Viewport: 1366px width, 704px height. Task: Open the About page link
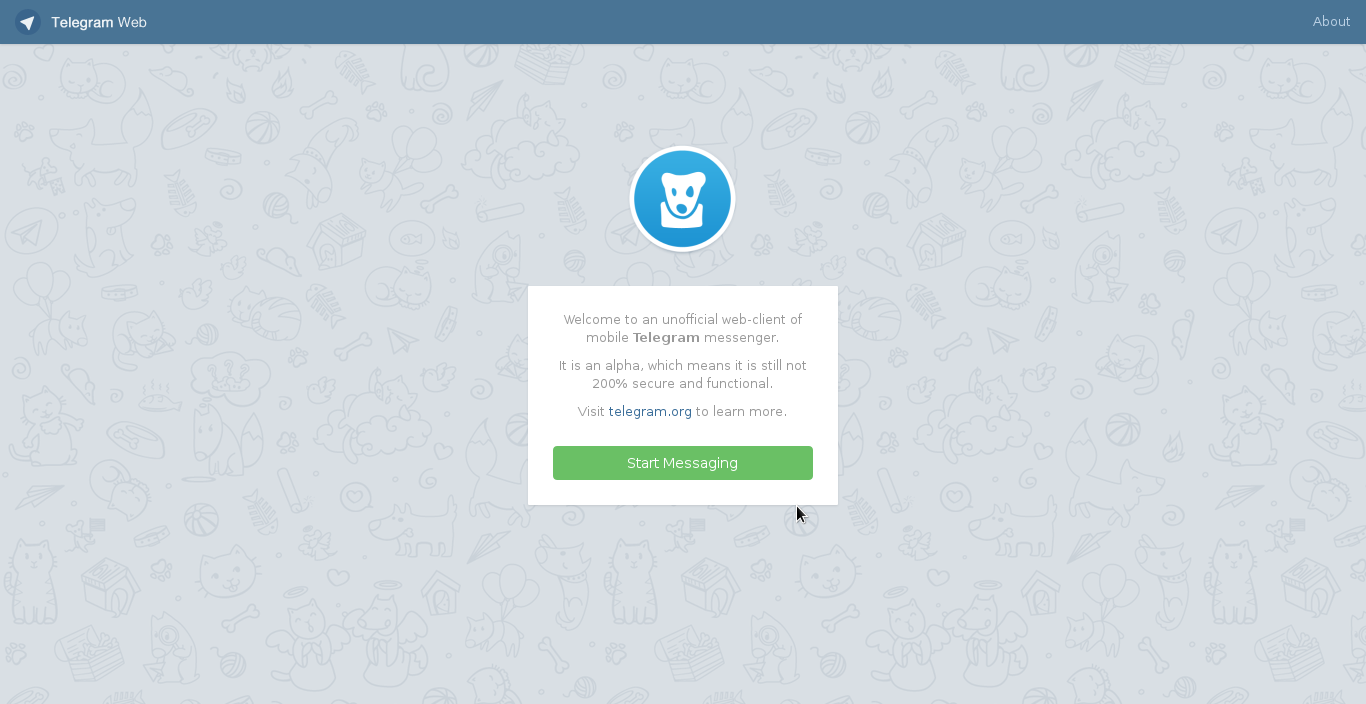1331,22
